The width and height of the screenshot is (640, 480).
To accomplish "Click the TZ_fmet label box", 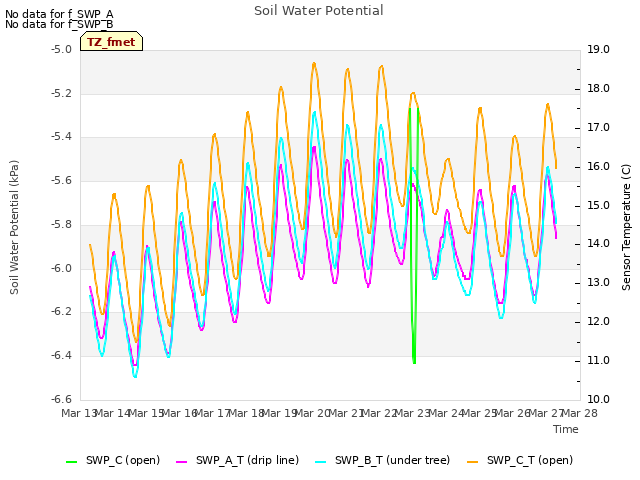I will [x=111, y=42].
